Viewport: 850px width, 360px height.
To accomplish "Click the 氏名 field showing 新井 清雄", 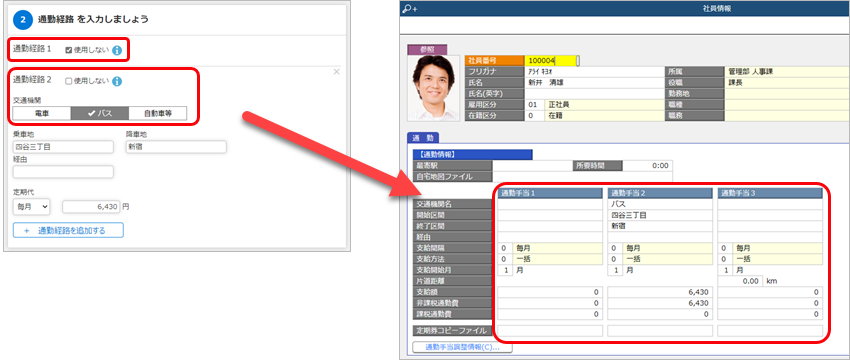I will pos(595,83).
